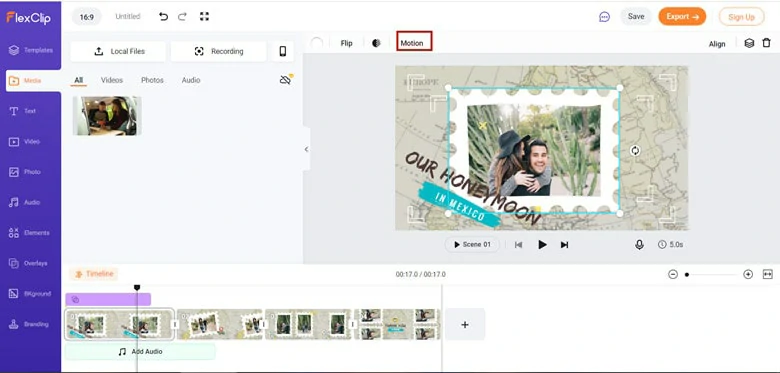Click the main play button
Viewport: 780px width, 373px height.
coord(543,245)
